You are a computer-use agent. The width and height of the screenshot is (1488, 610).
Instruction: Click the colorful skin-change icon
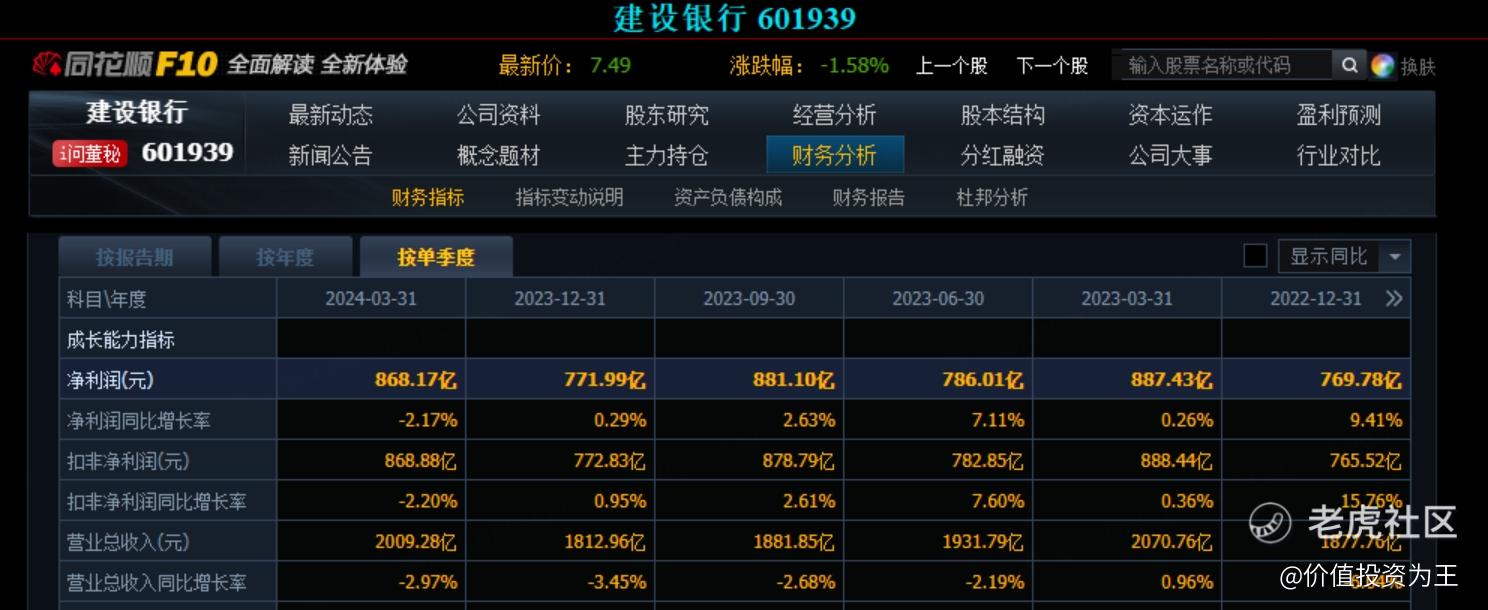[x=1383, y=66]
